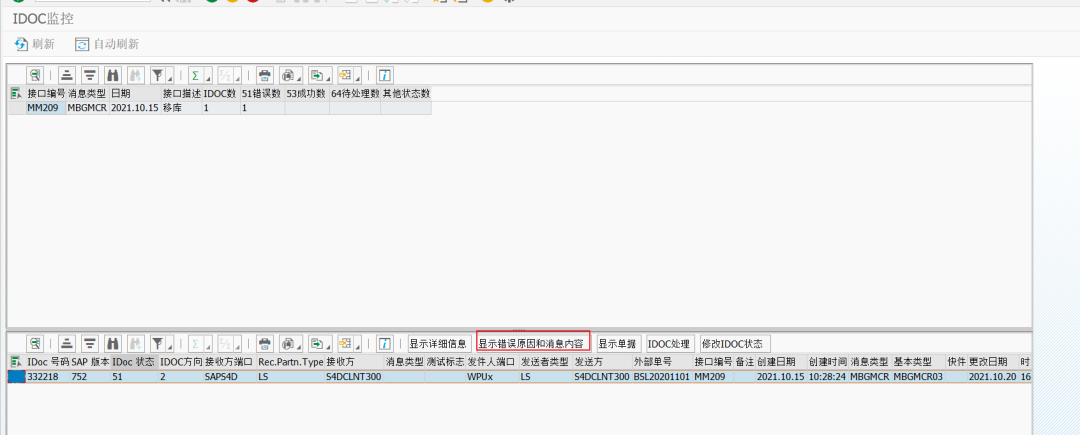Viewport: 1080px width, 435px height.
Task: Click layout chooser icon in lower toolbar
Action: coord(347,343)
